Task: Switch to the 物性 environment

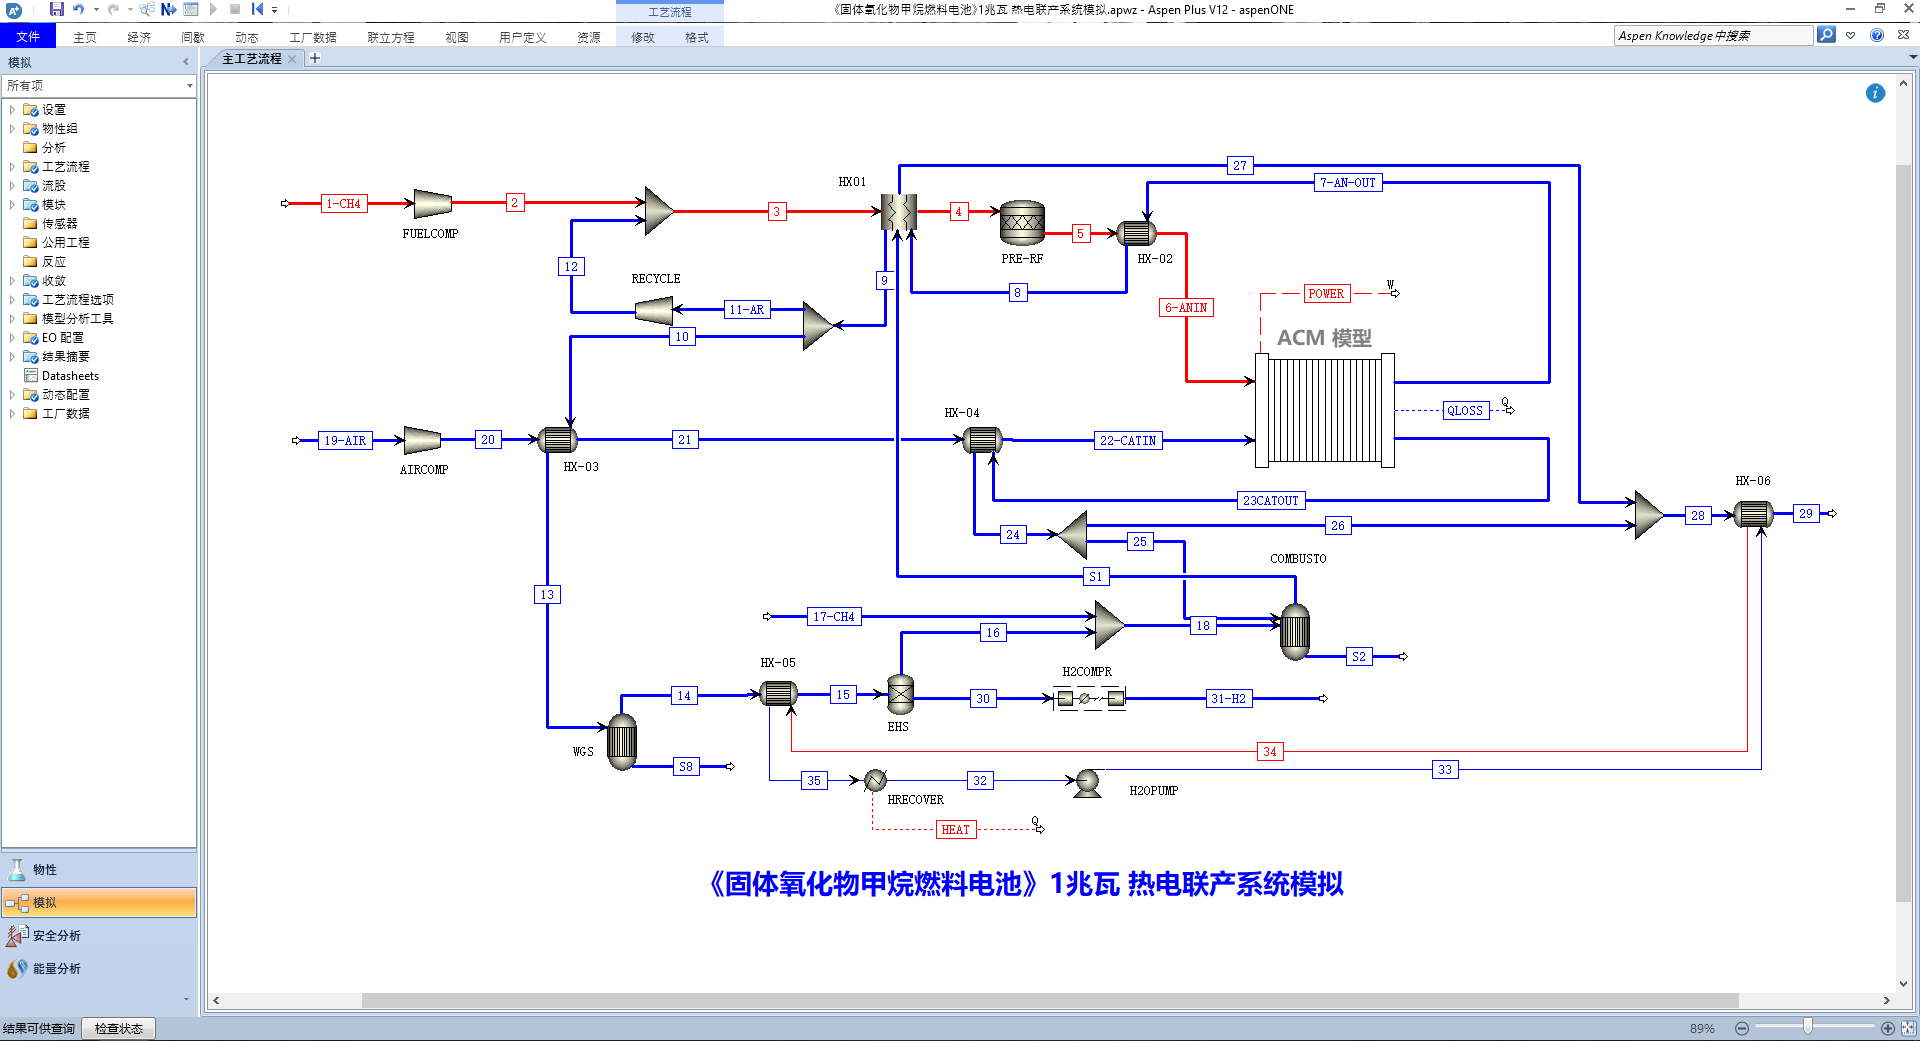Action: 98,870
